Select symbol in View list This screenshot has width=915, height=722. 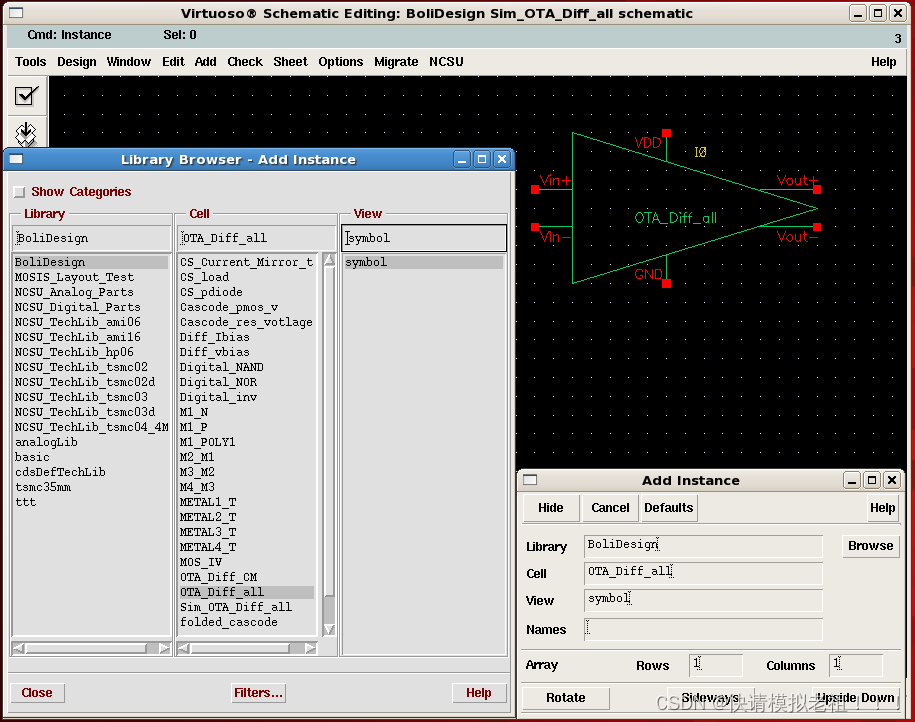(x=424, y=262)
